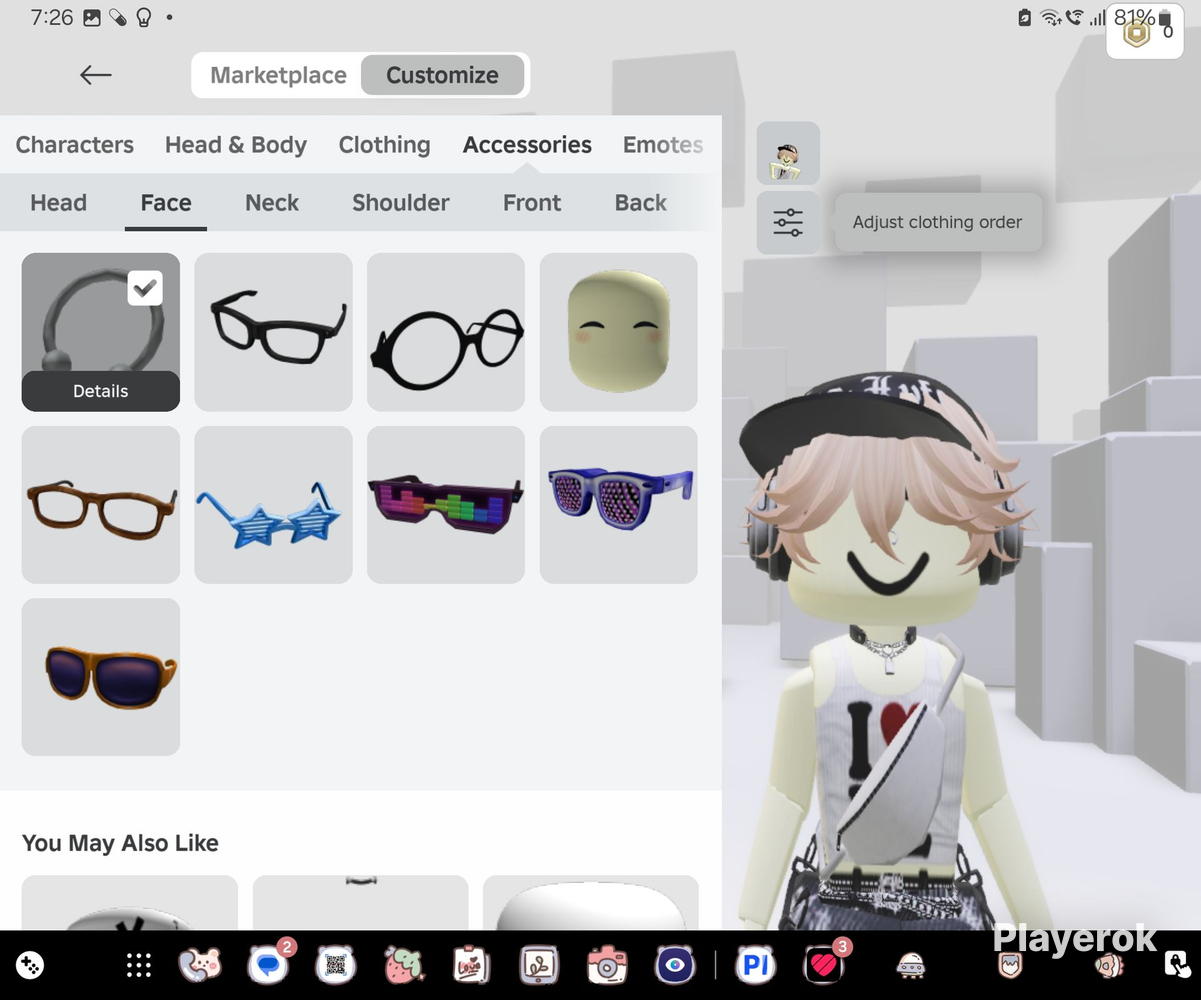
Task: Open heart app with 3 notifications
Action: coord(825,965)
